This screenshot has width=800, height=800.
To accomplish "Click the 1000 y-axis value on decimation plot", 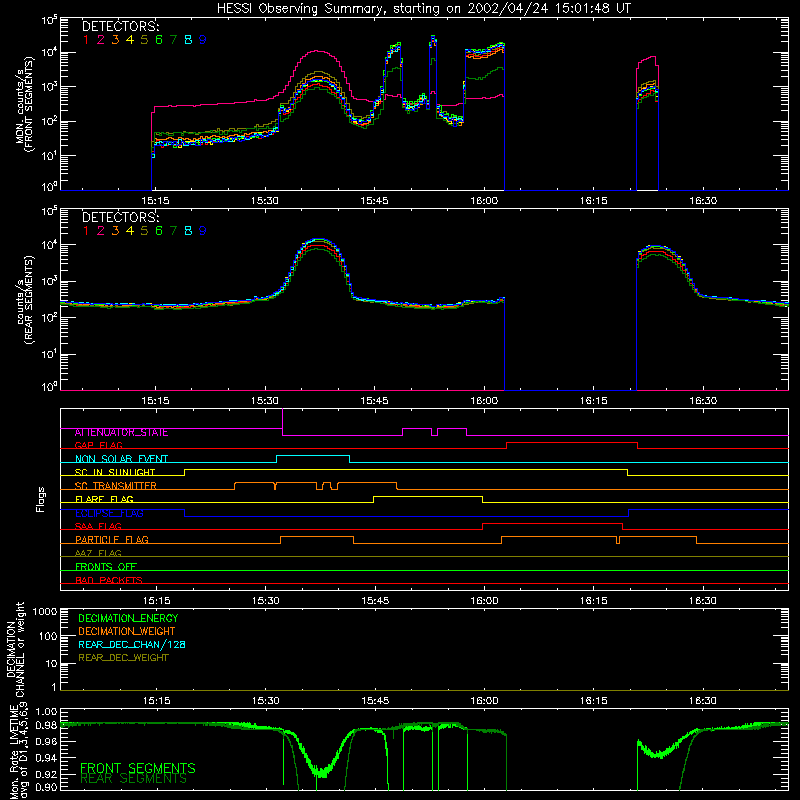I will 45,612.
